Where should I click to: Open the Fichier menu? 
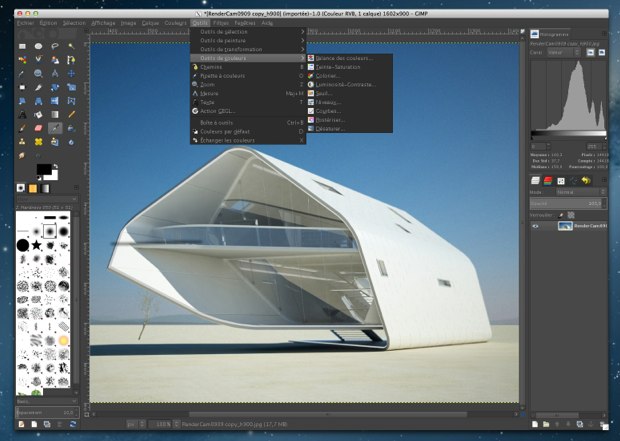(x=26, y=23)
